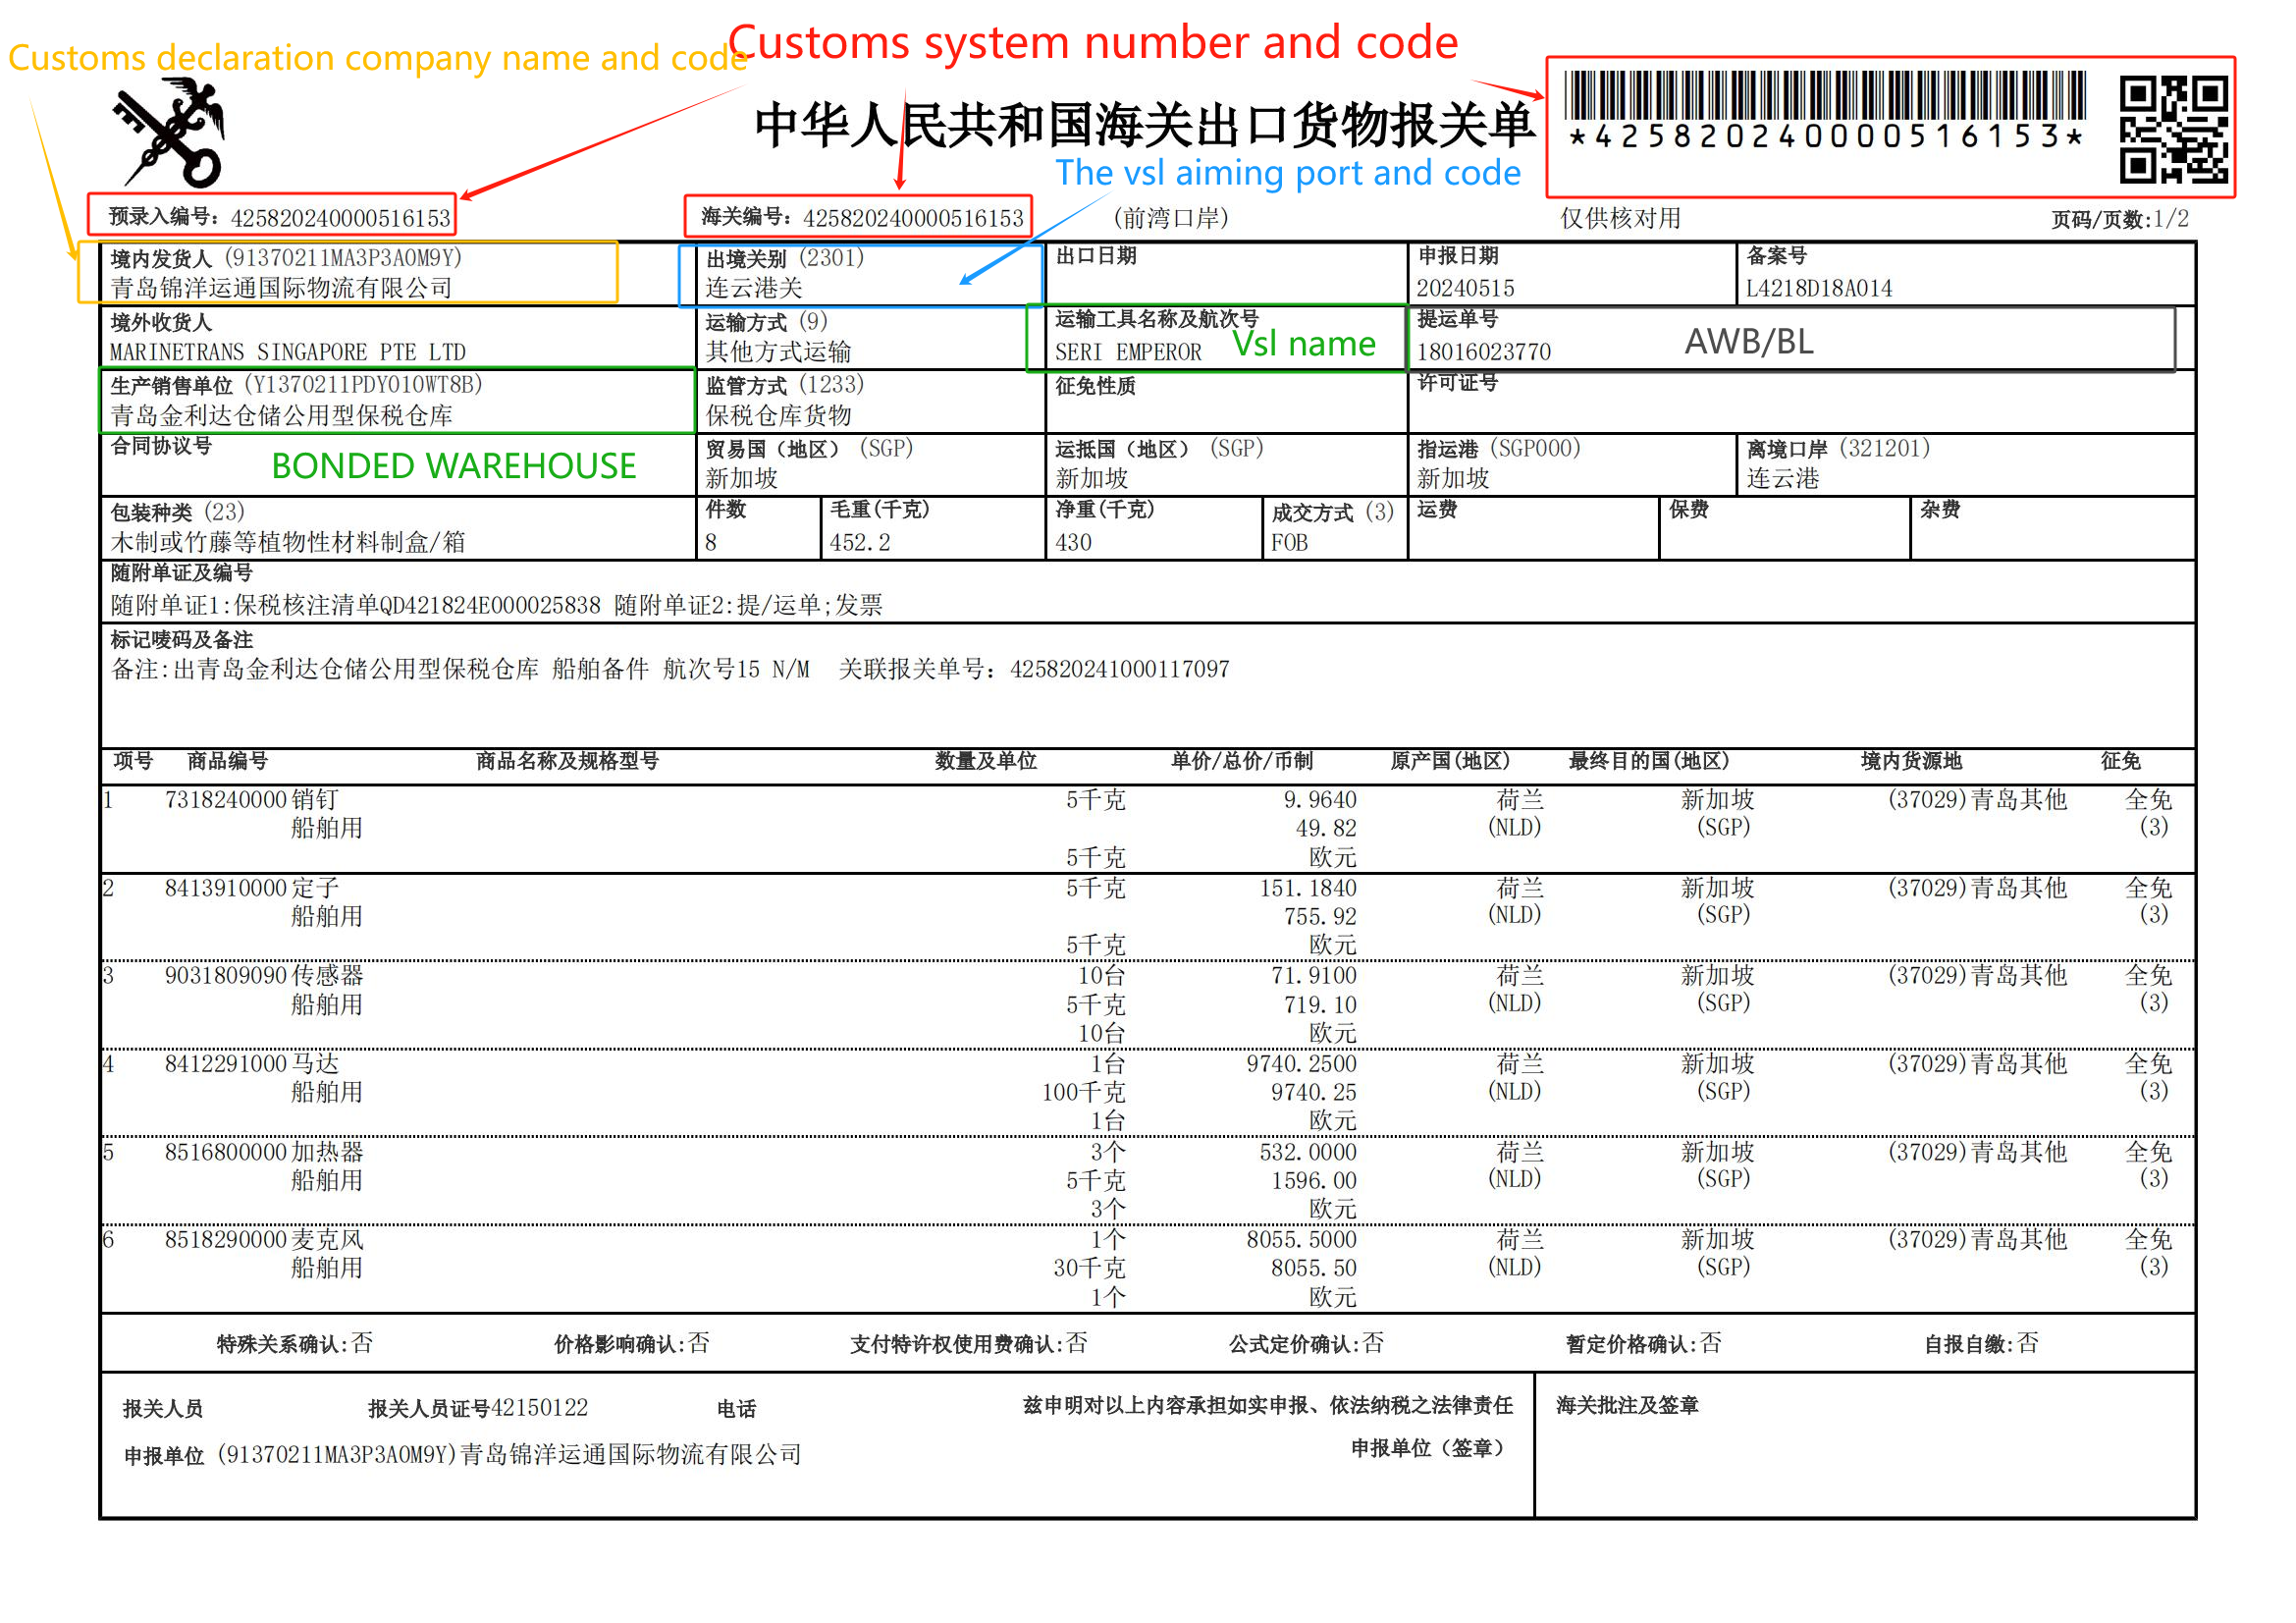Click item 6 麦克风 commodity row
Image resolution: width=2296 pixels, height=1623 pixels.
(1147, 1269)
